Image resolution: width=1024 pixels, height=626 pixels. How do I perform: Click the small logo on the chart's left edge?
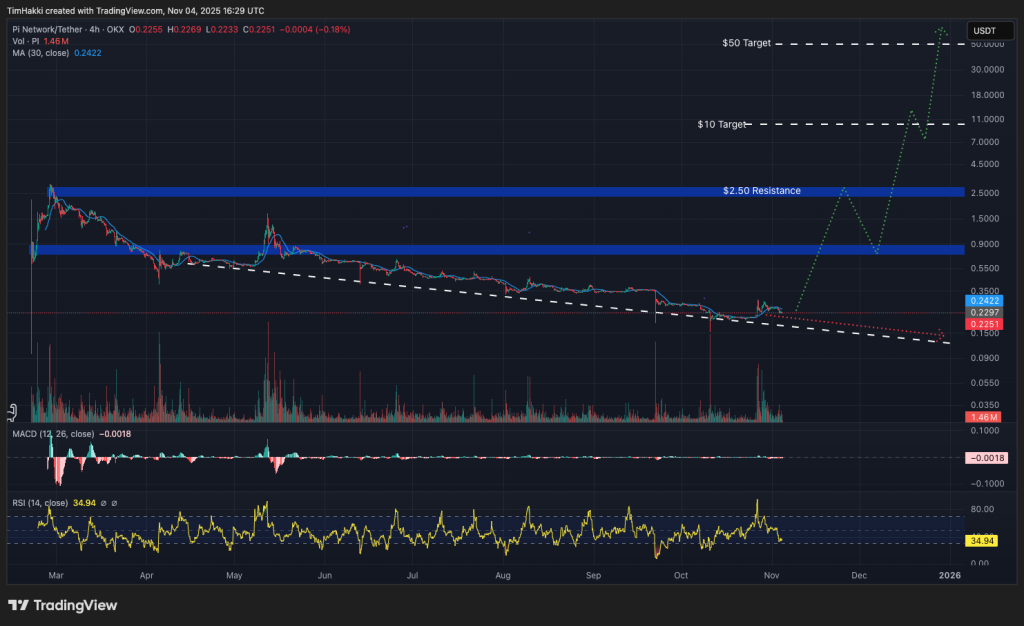click(x=12, y=410)
